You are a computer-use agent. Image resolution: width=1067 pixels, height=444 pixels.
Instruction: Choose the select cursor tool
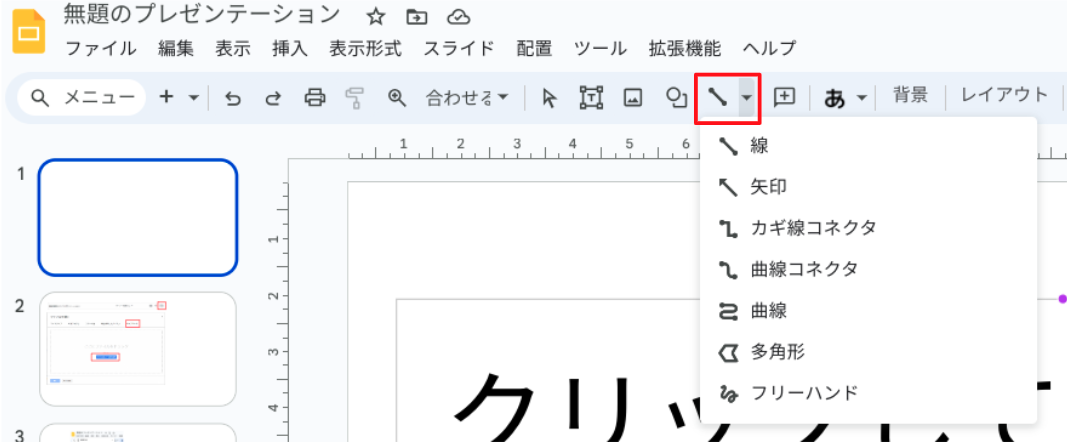coord(549,98)
